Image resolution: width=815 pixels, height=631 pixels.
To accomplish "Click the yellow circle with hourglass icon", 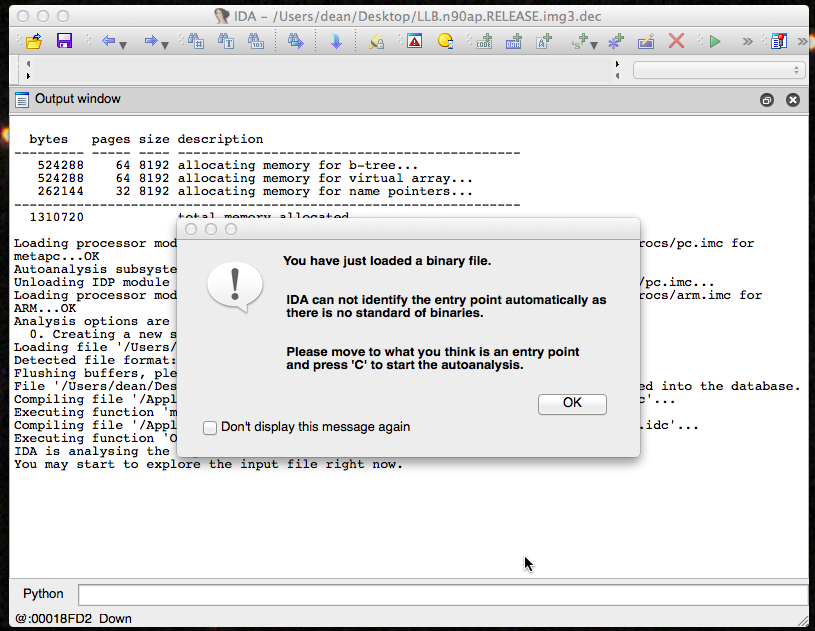I will (x=445, y=41).
